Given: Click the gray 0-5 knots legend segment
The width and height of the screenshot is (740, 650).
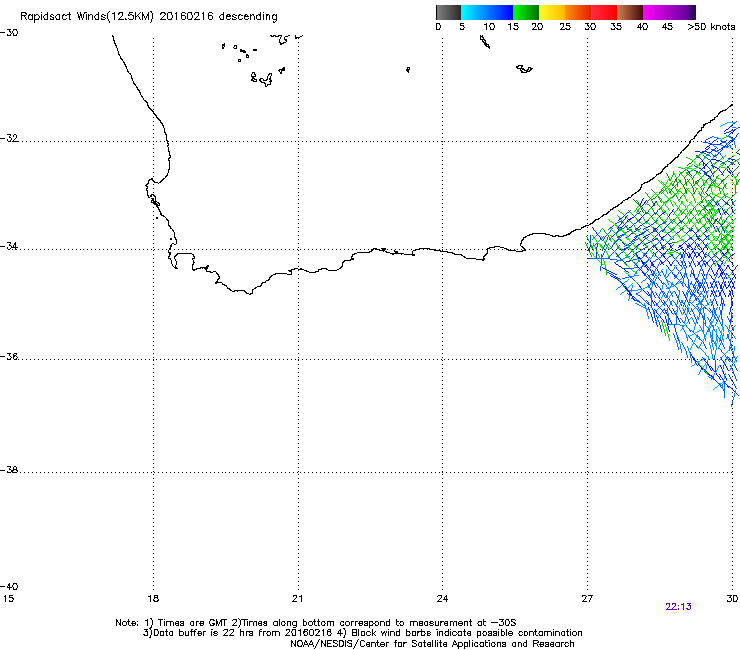Looking at the screenshot, I should tap(448, 12).
